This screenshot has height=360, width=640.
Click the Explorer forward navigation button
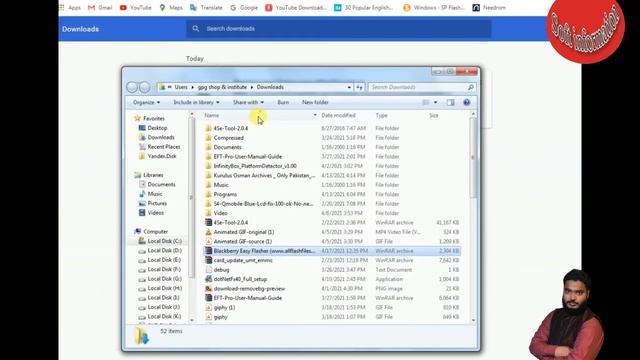tap(144, 87)
